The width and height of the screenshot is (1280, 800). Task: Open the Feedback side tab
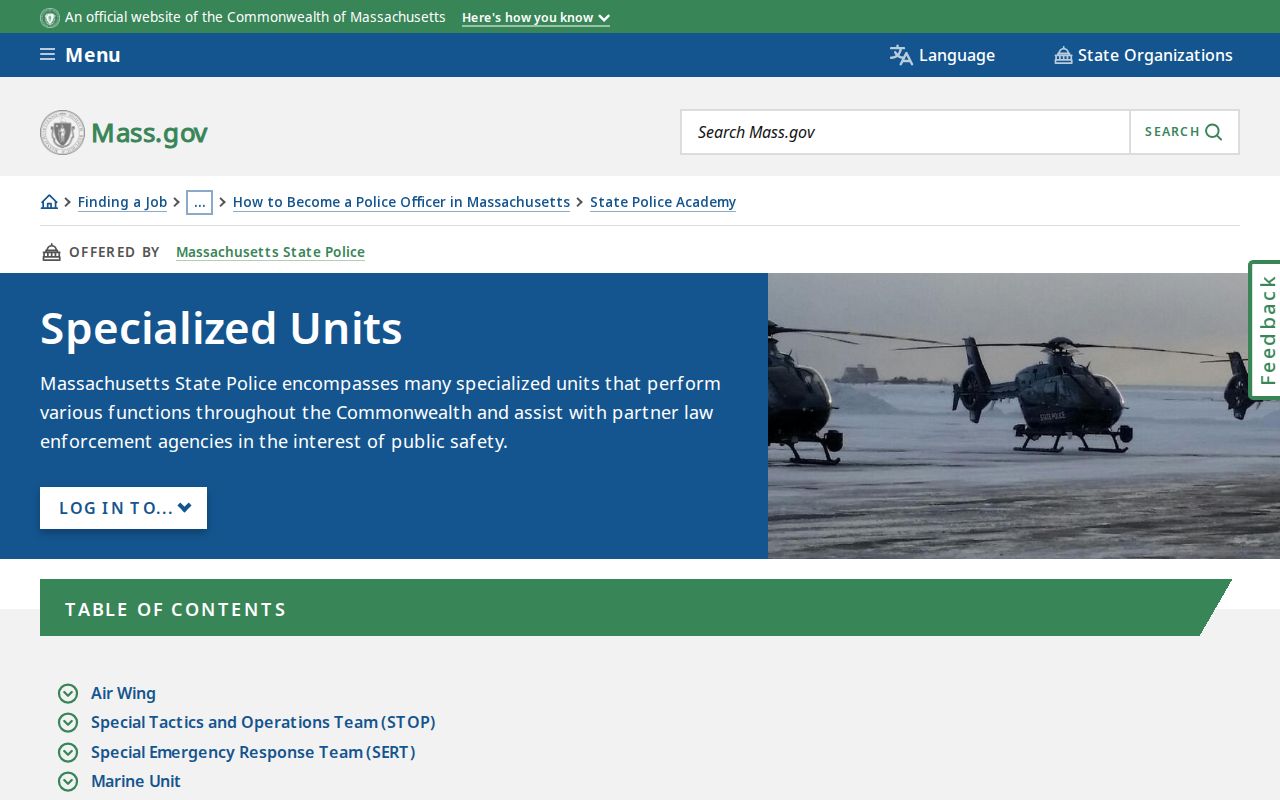[x=1265, y=330]
